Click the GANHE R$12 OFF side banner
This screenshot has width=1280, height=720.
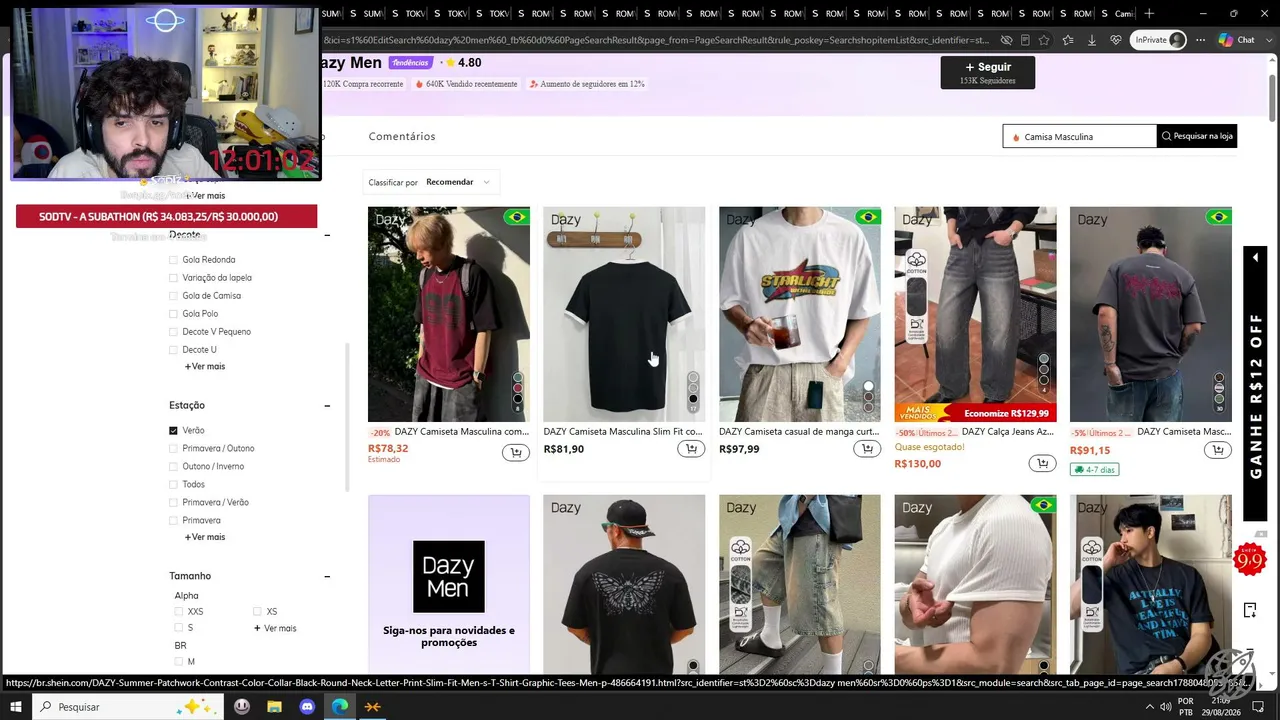pyautogui.click(x=1255, y=383)
